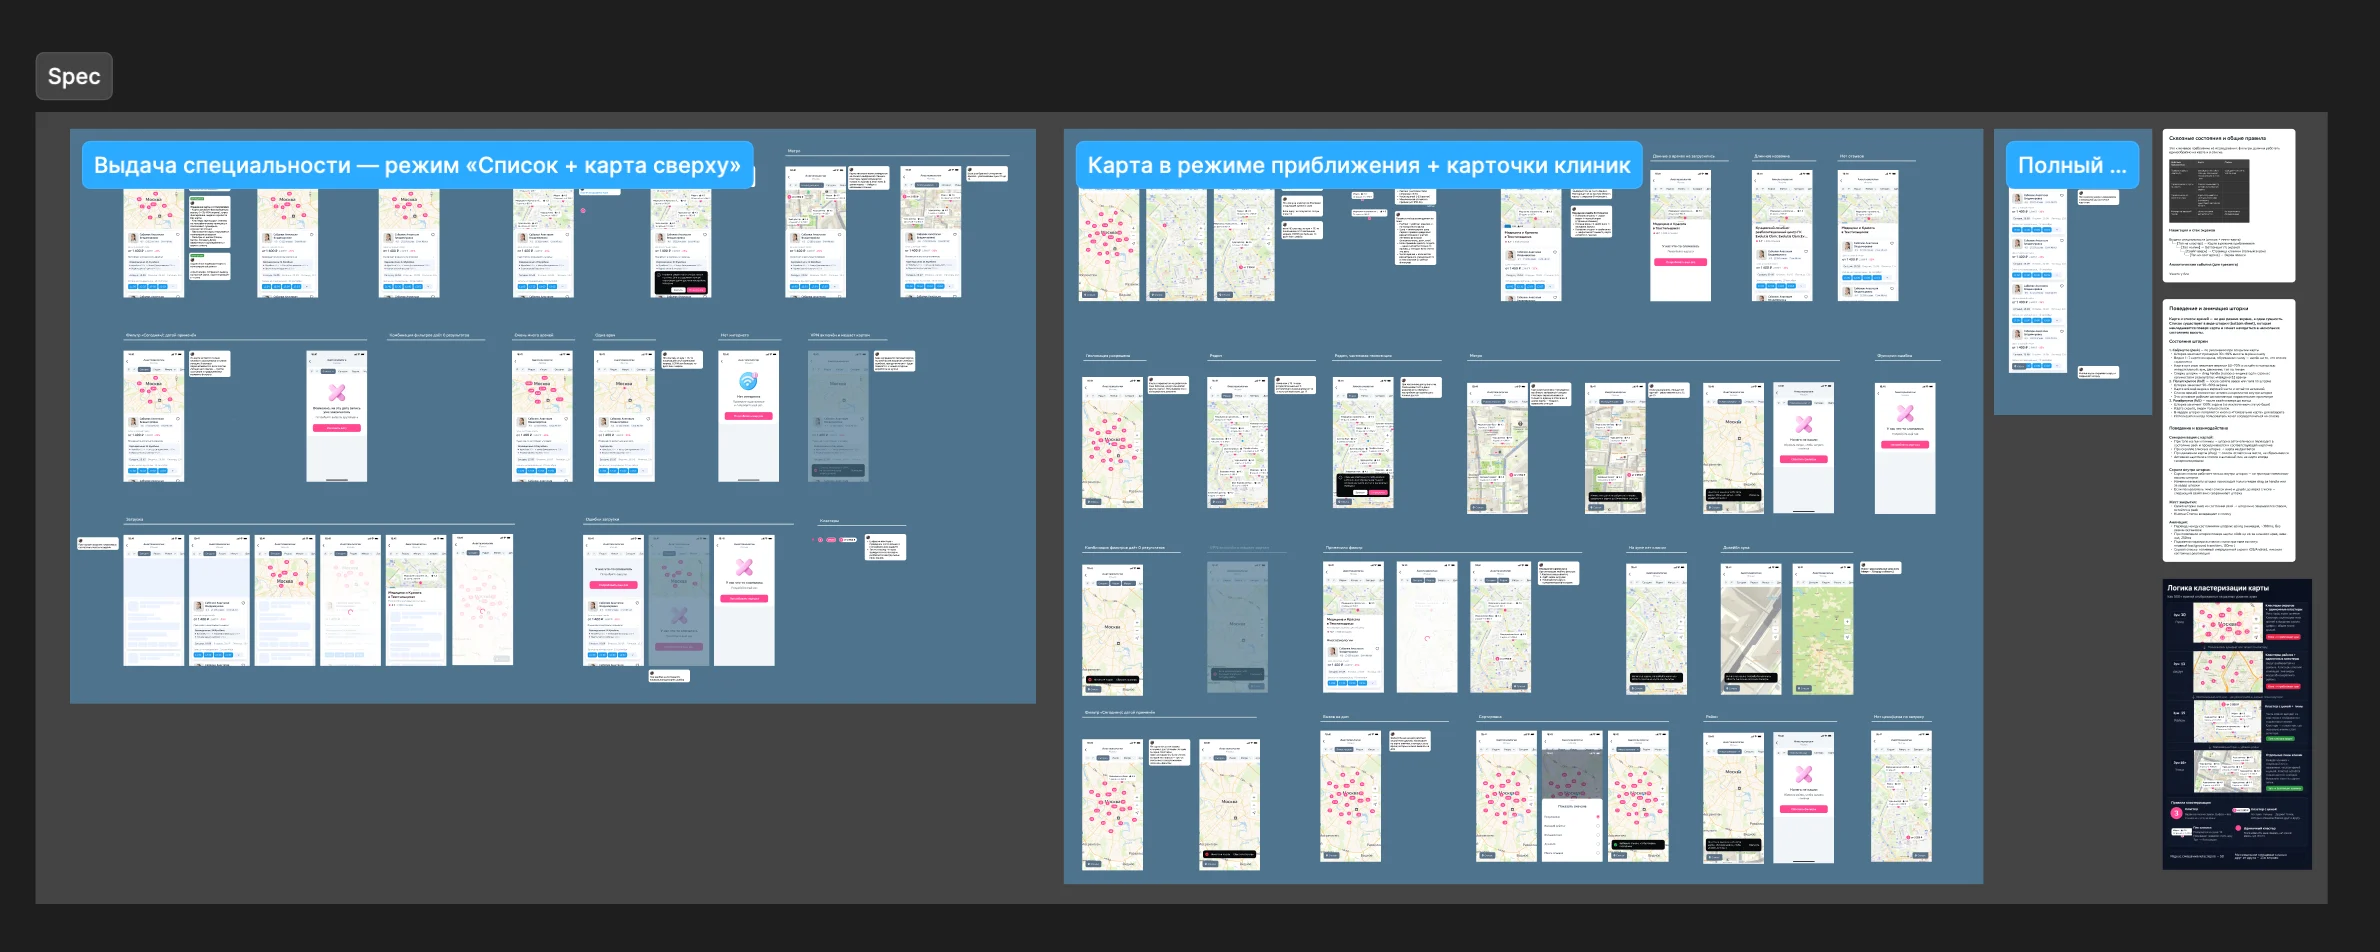
Task: Select section title «Список + карта сверху»
Action: (x=417, y=165)
